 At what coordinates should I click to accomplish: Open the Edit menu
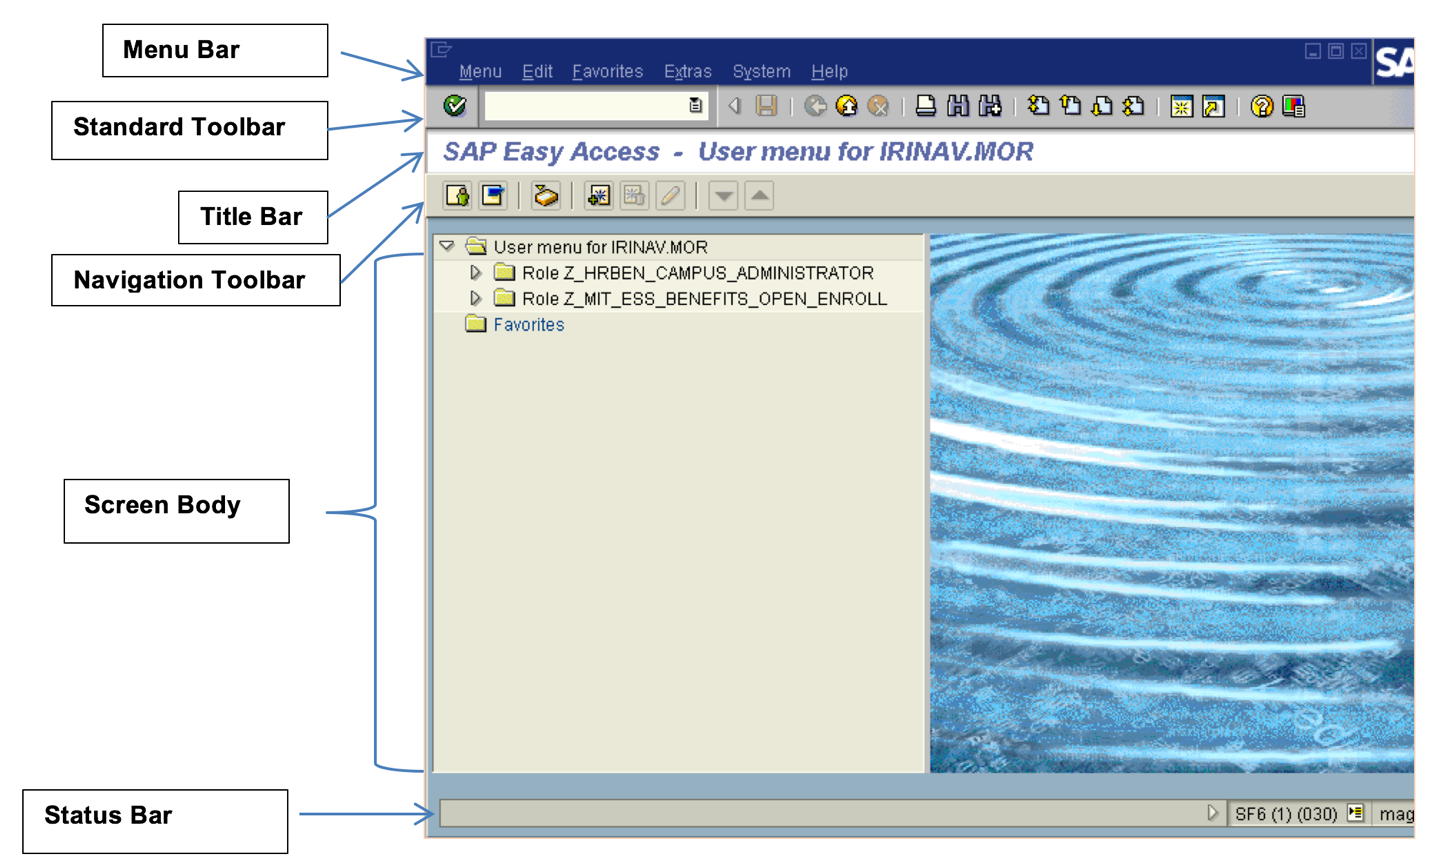[537, 71]
